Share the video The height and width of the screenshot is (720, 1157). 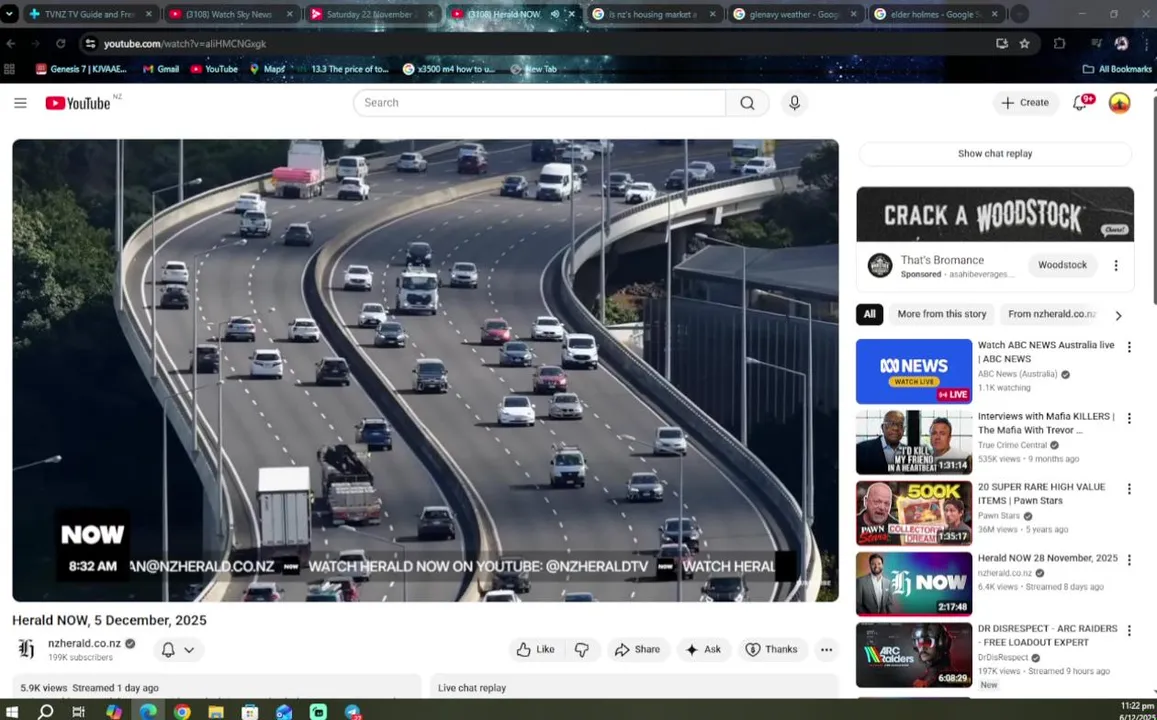(638, 649)
